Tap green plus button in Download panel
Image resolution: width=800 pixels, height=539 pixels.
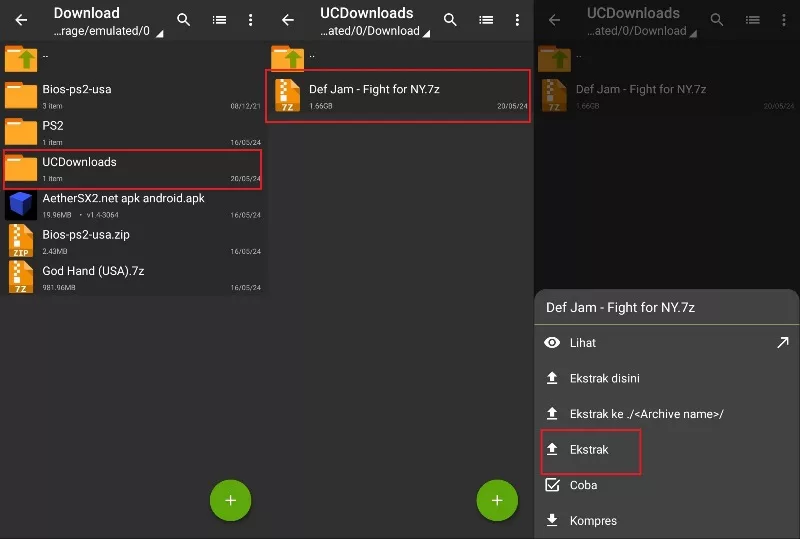coord(231,500)
